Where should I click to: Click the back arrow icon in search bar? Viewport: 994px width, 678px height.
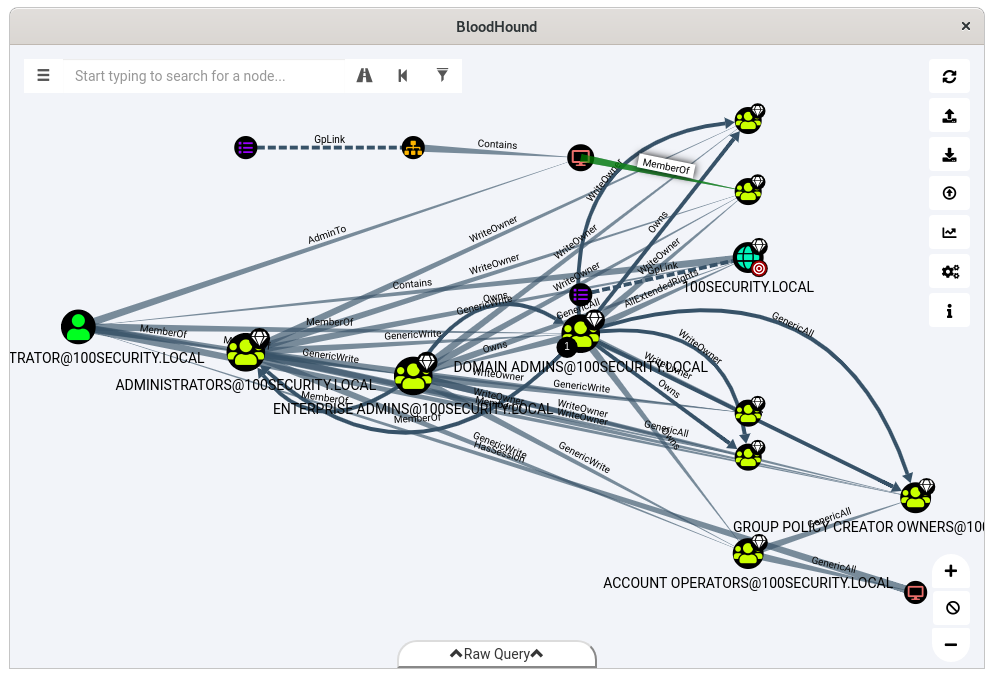click(x=403, y=75)
